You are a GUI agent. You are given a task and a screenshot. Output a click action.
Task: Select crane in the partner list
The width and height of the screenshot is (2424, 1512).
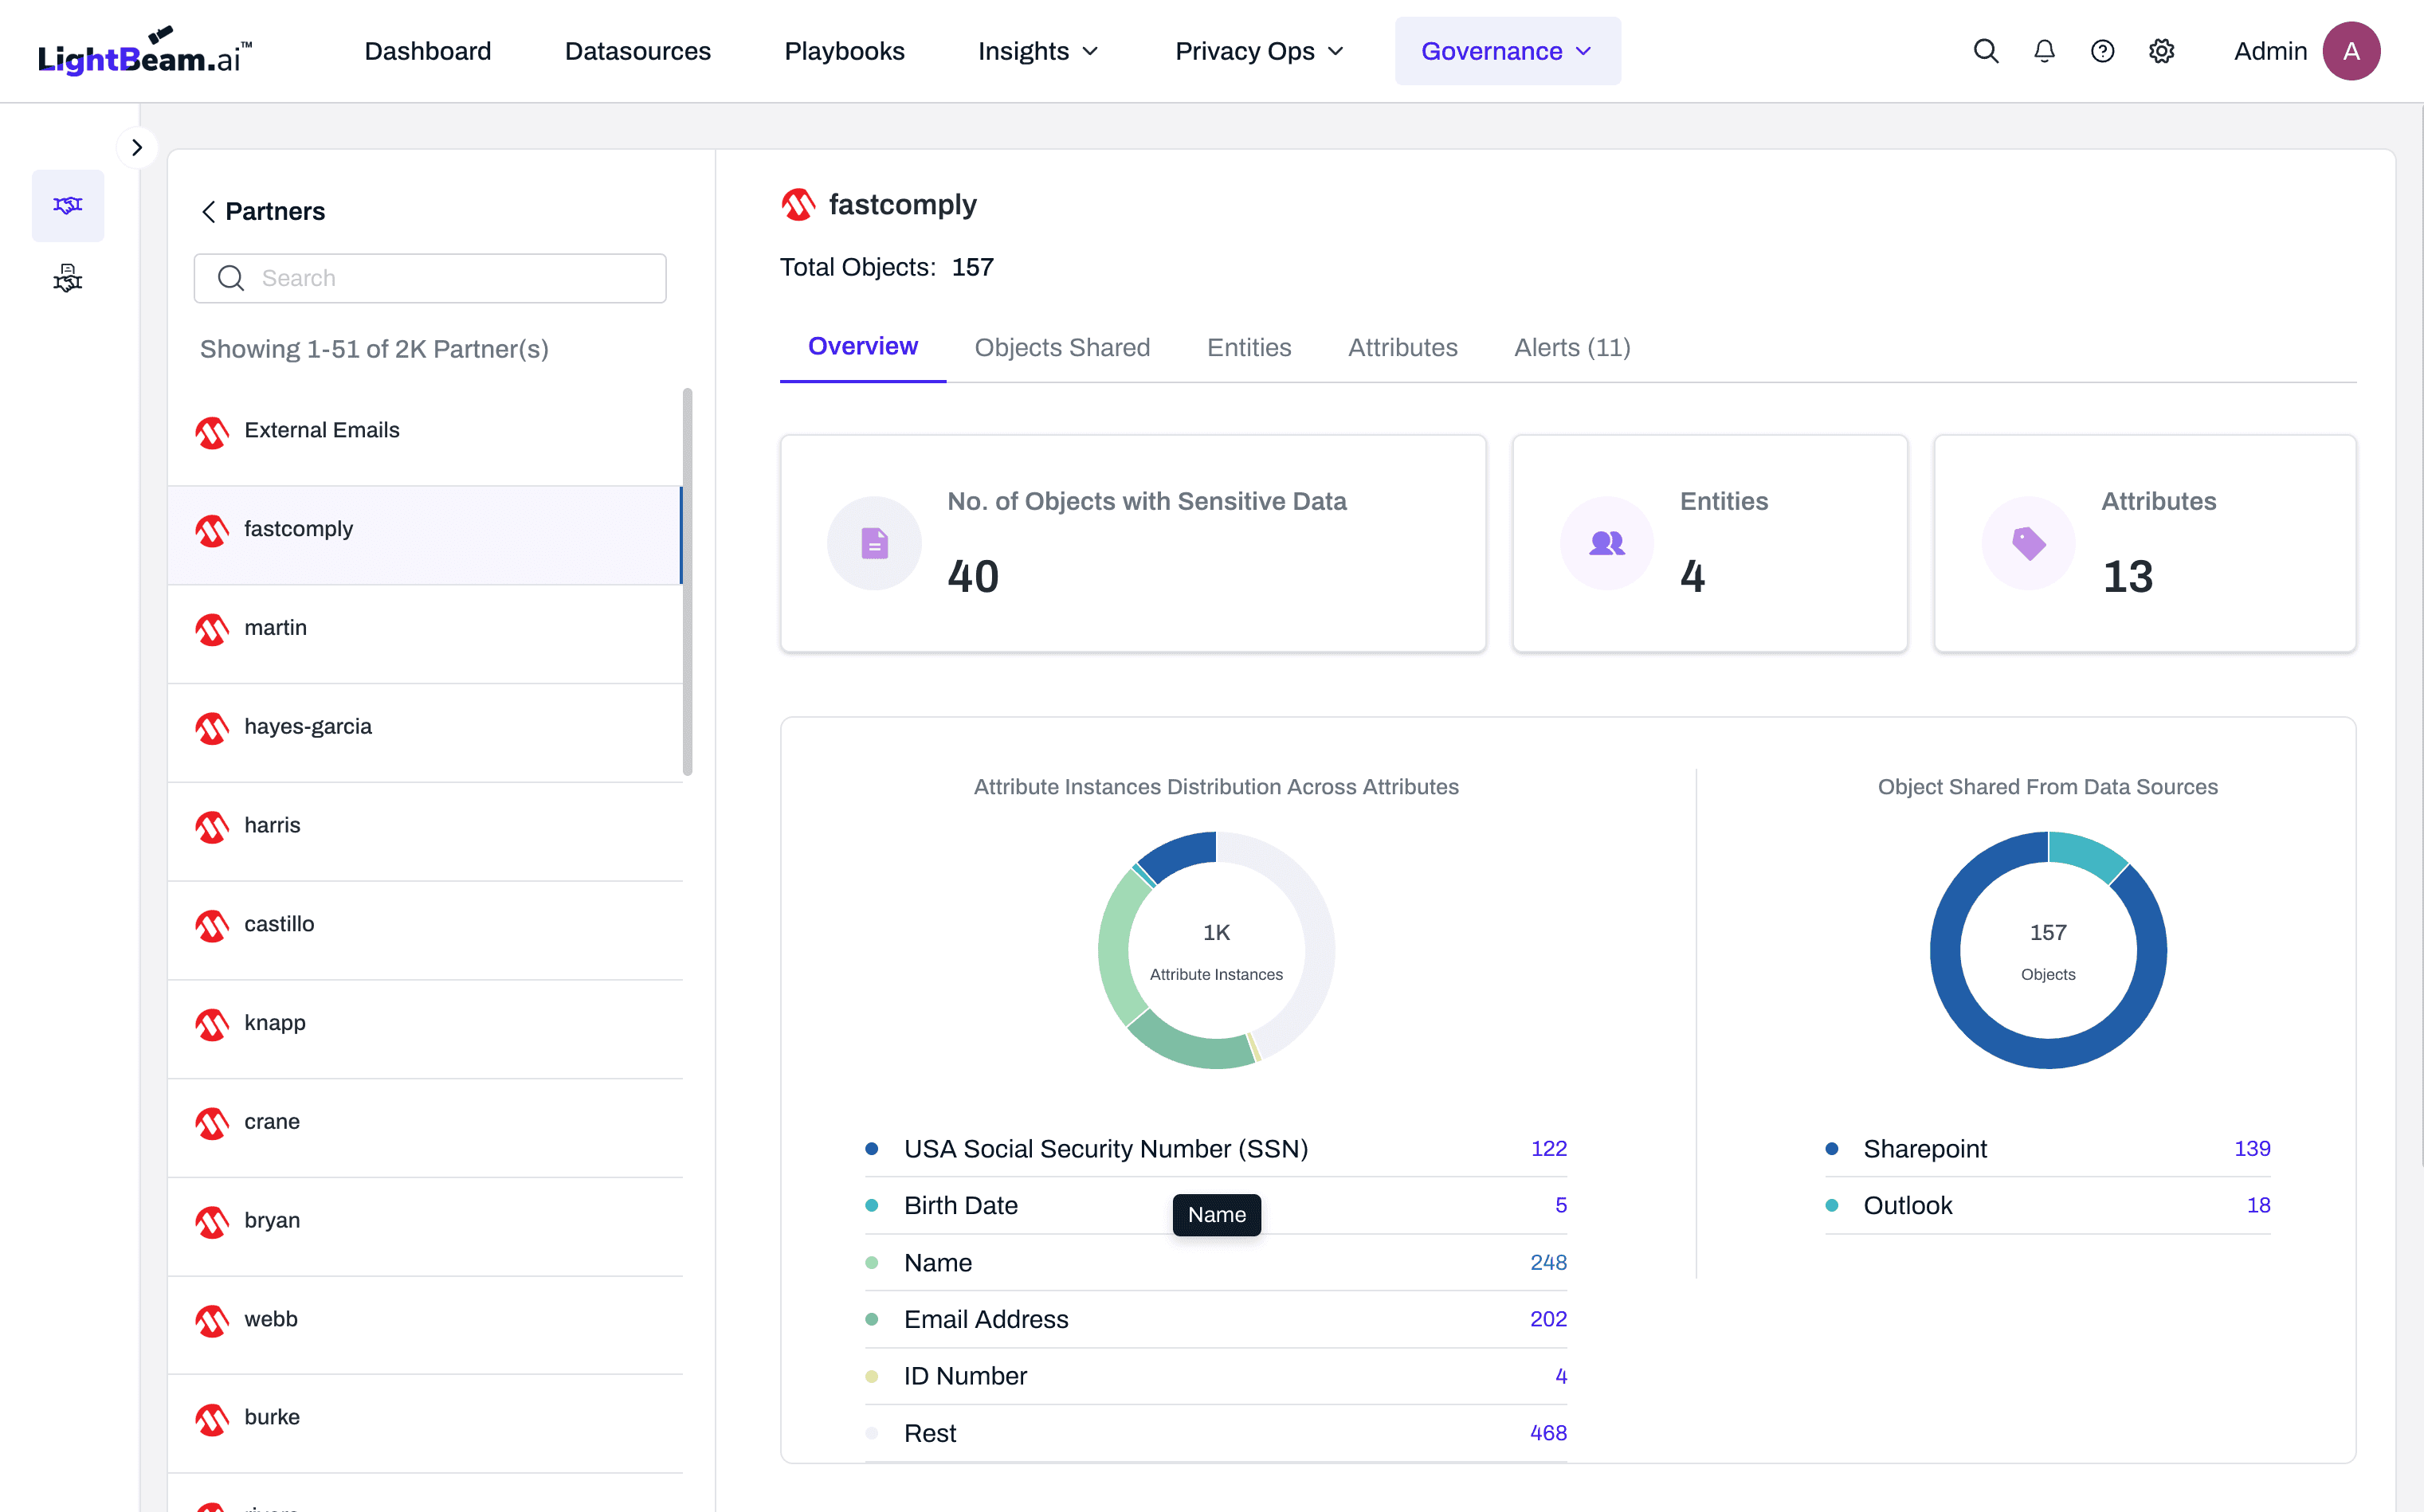click(425, 1128)
